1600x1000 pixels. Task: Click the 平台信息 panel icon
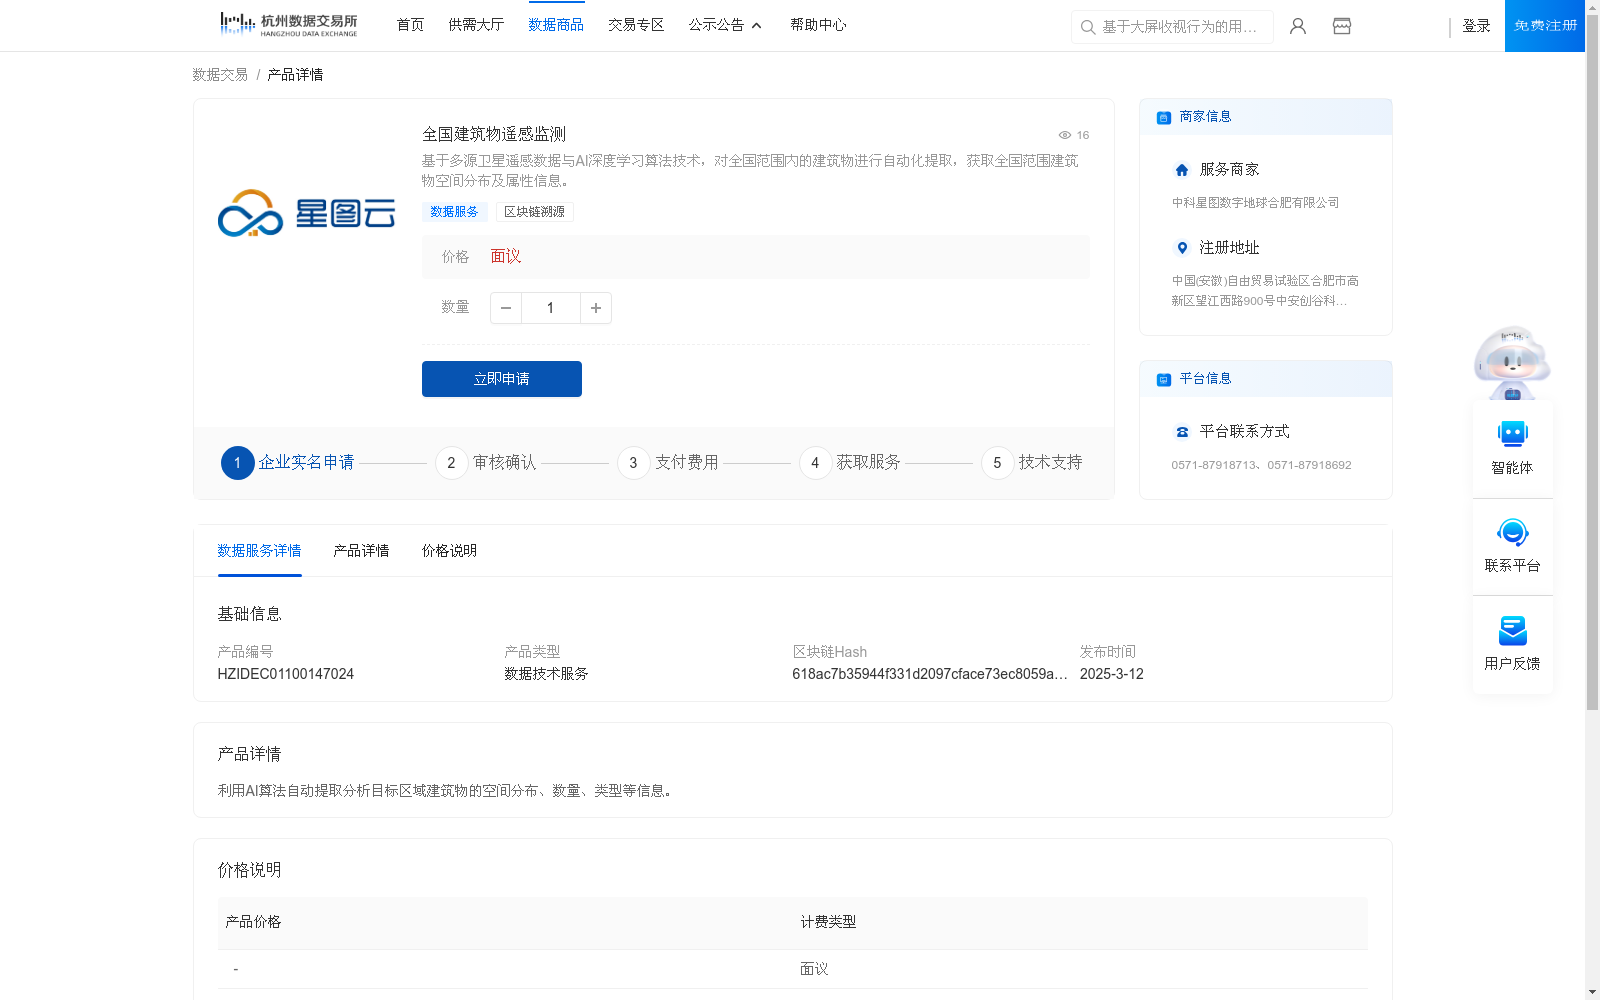[1164, 379]
